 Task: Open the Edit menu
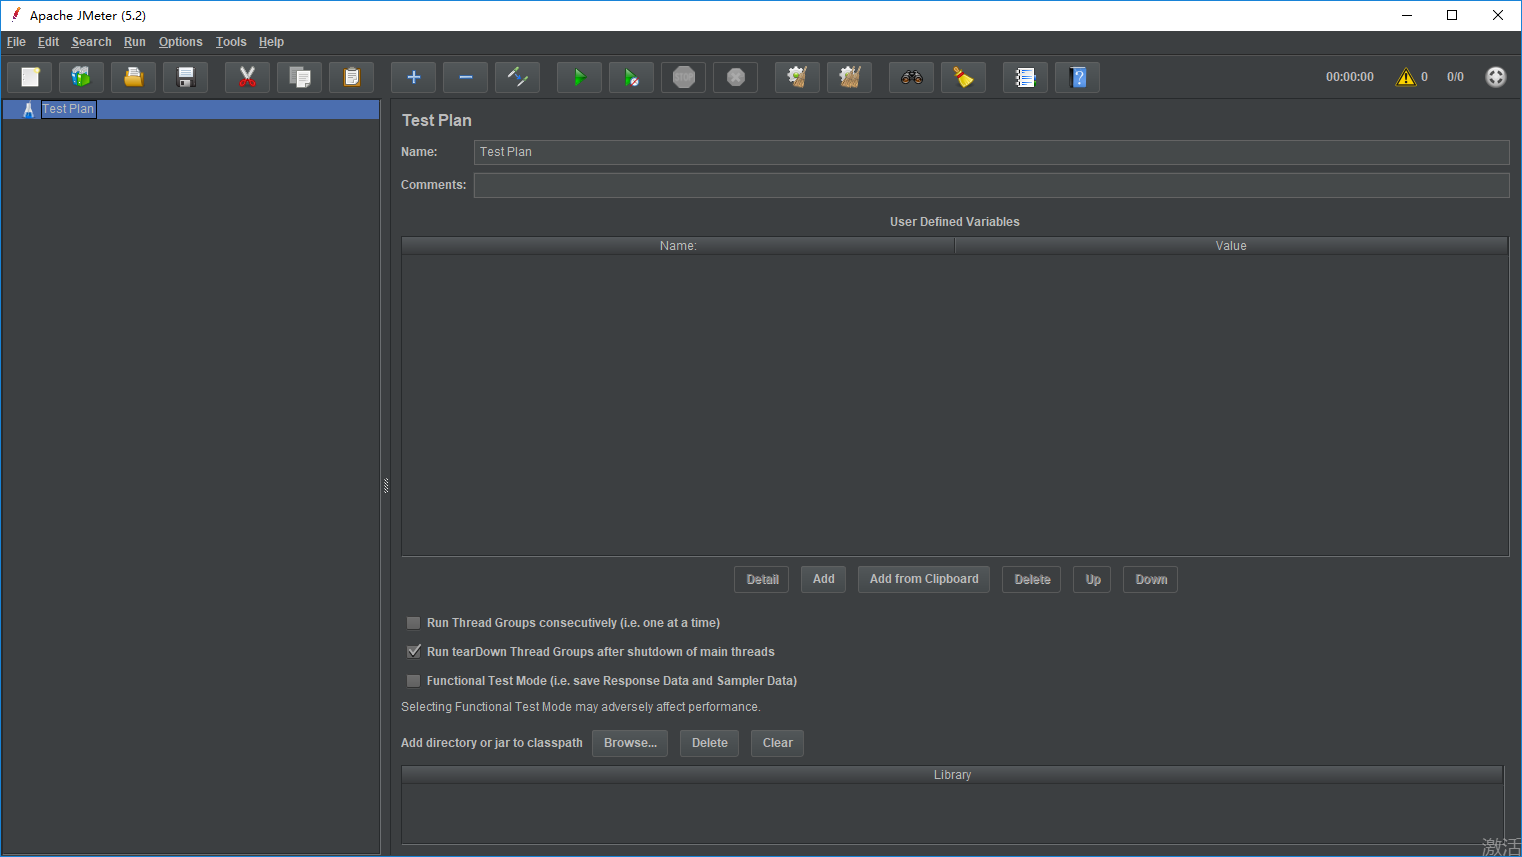coord(48,42)
